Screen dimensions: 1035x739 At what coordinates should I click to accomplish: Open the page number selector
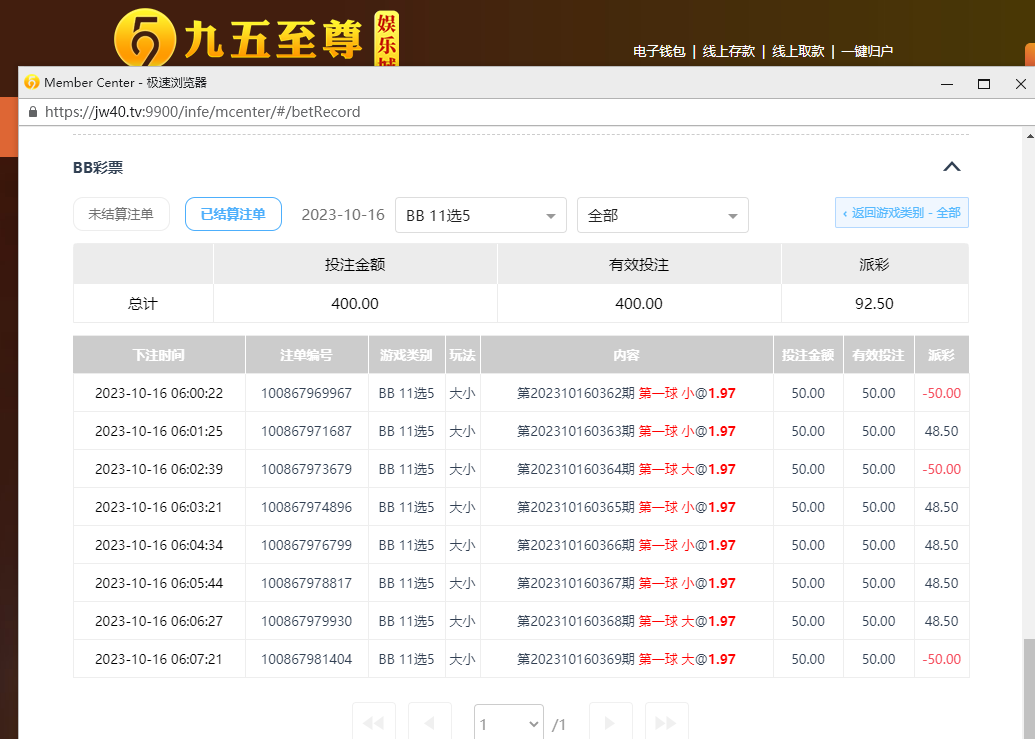tap(508, 723)
